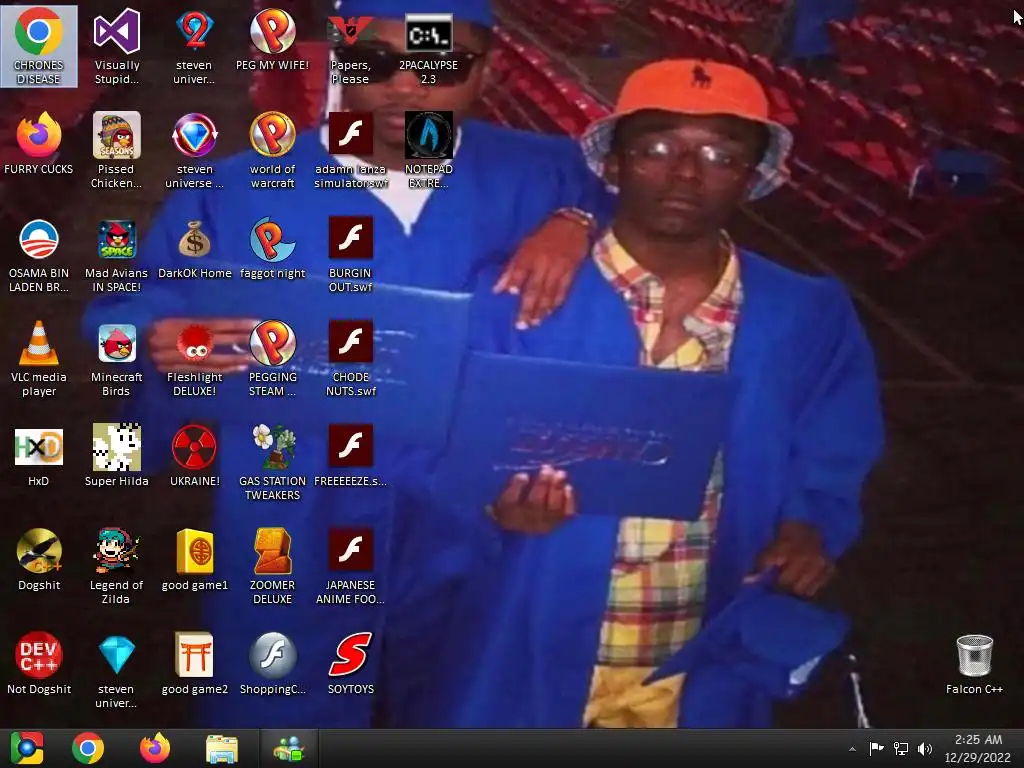Select the Papers, Please desktop icon
Image resolution: width=1024 pixels, height=768 pixels.
[x=350, y=46]
